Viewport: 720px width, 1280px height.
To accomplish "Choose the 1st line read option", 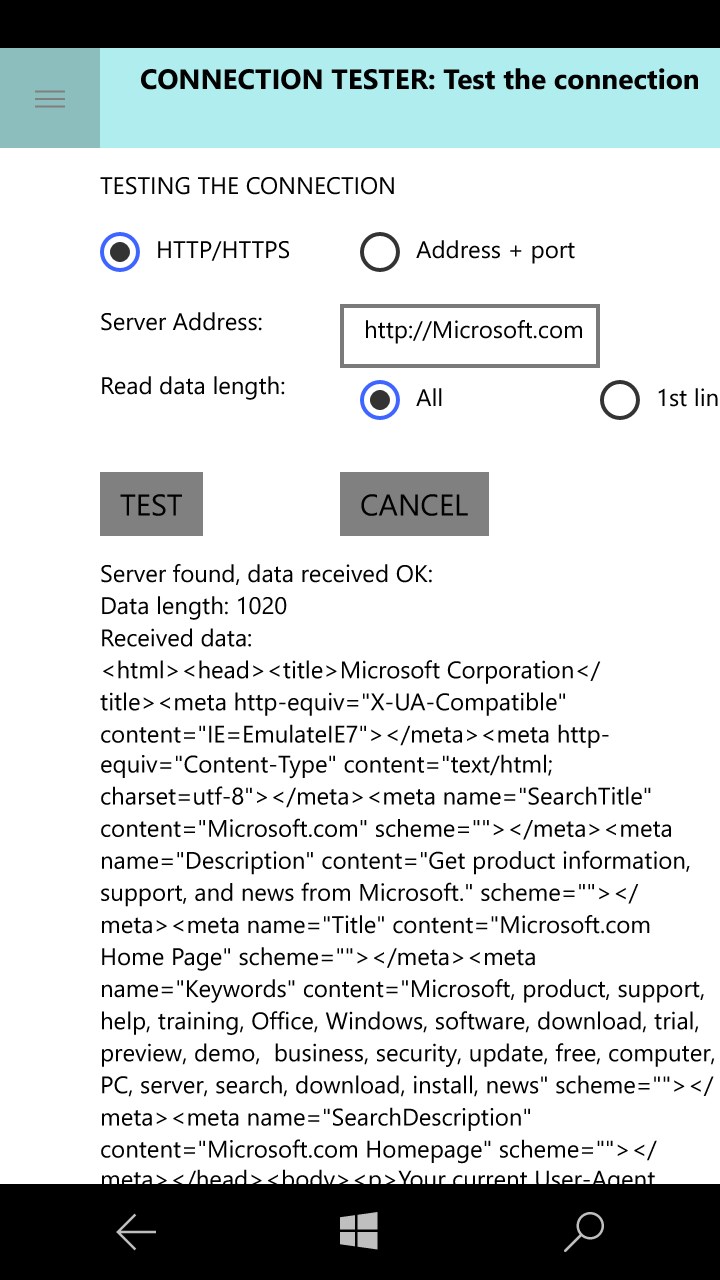I will [x=620, y=400].
